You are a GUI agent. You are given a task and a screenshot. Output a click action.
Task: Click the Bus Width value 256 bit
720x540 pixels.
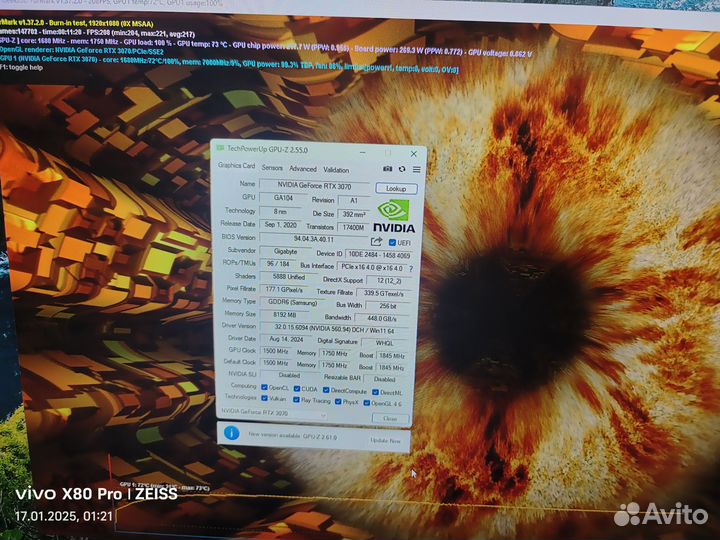point(388,306)
